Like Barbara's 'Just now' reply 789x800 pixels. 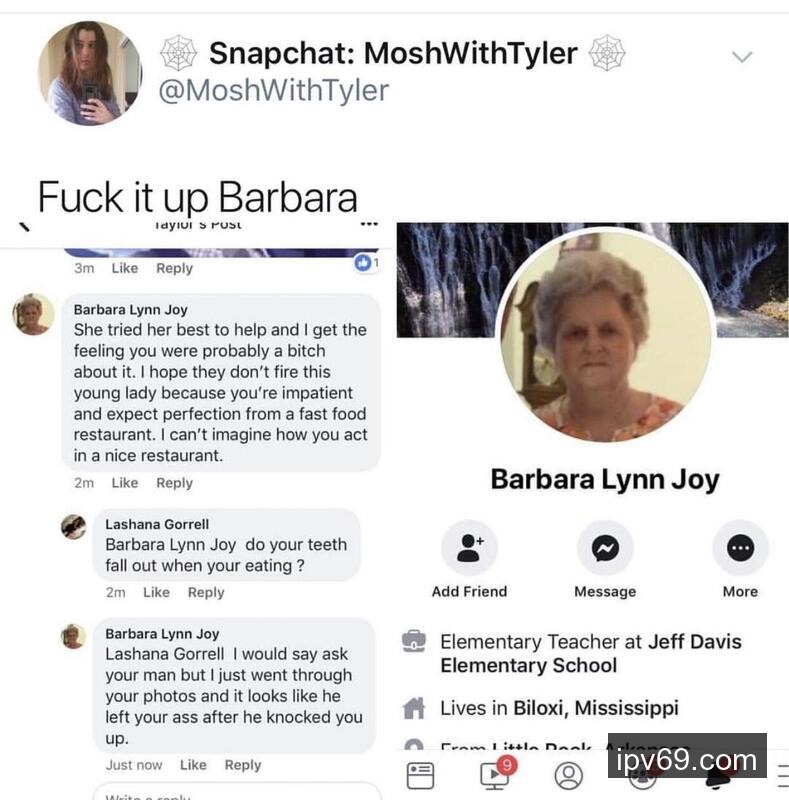point(193,765)
